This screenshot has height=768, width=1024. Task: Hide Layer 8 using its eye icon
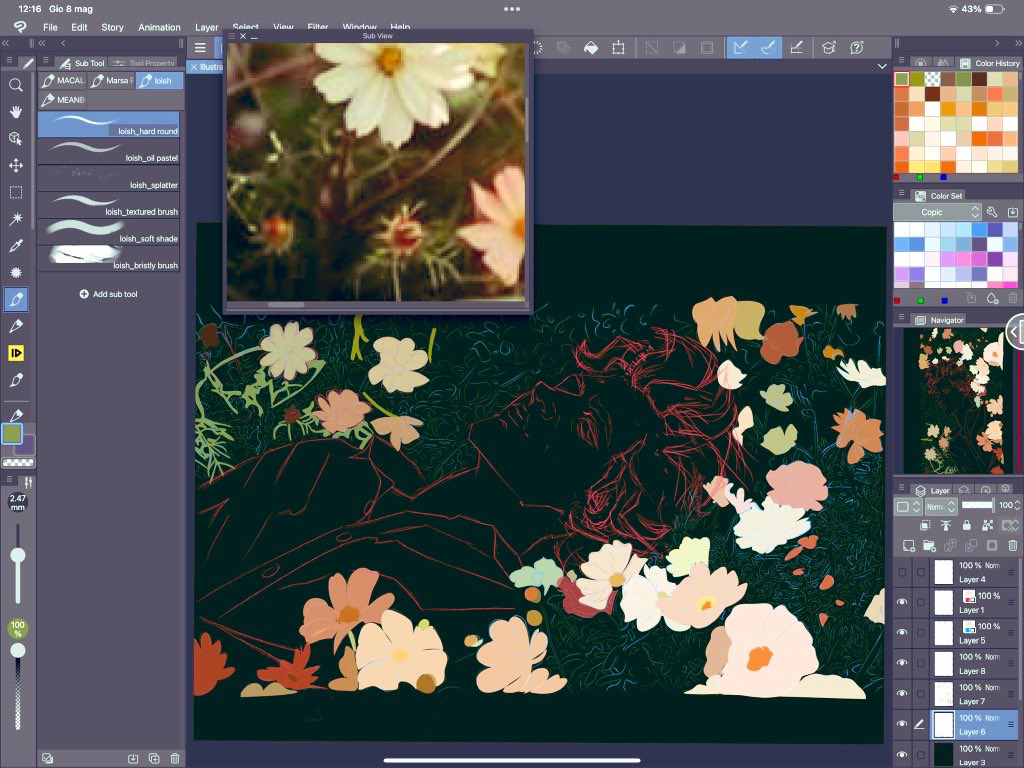[x=903, y=663]
